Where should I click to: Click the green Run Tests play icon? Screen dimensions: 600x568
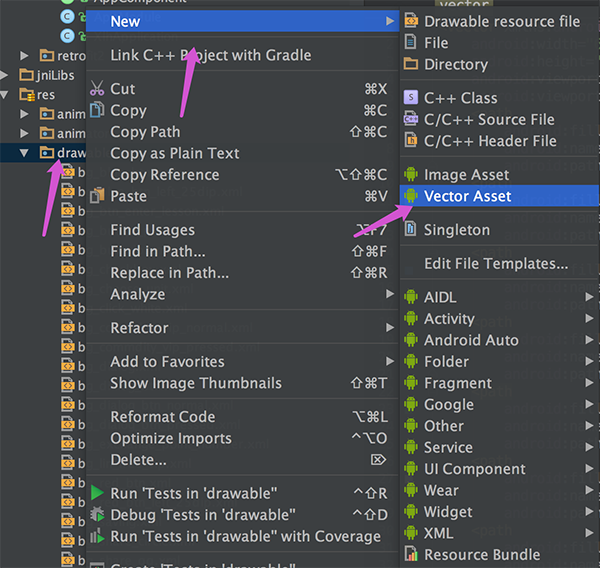97,493
